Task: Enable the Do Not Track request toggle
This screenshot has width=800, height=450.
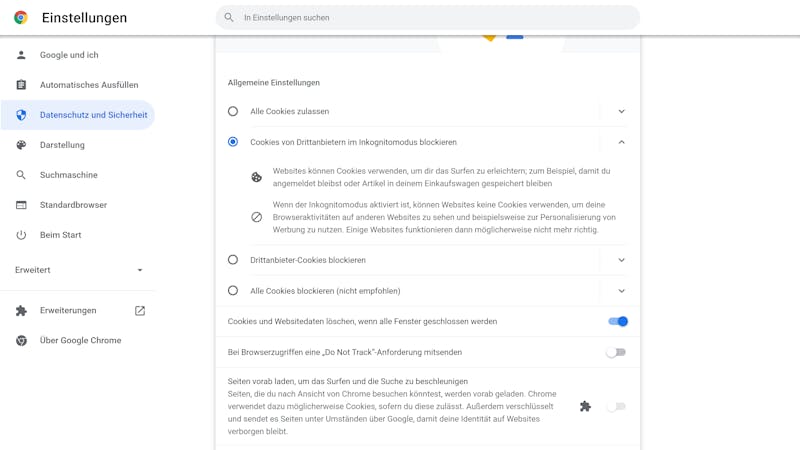Action: [x=616, y=352]
